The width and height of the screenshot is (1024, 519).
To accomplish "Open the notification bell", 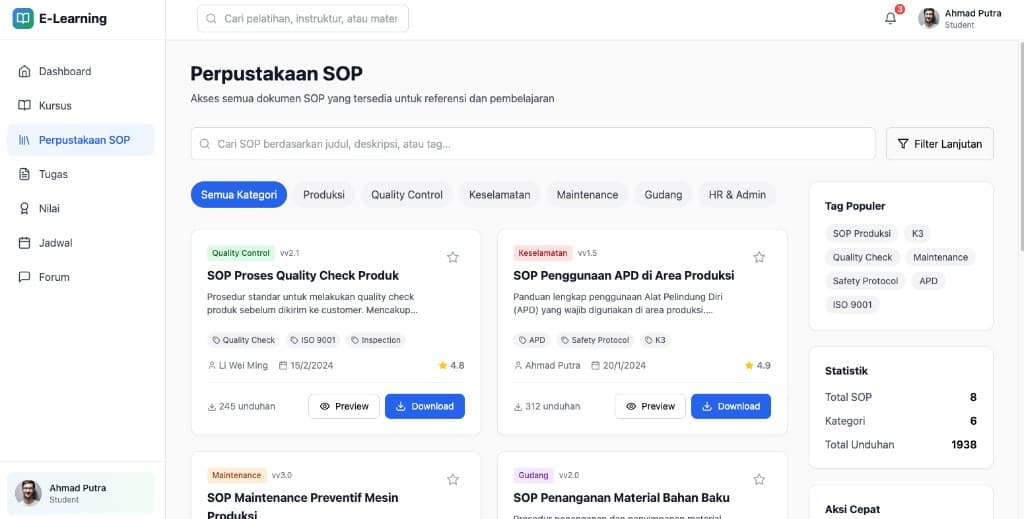I will 890,18.
